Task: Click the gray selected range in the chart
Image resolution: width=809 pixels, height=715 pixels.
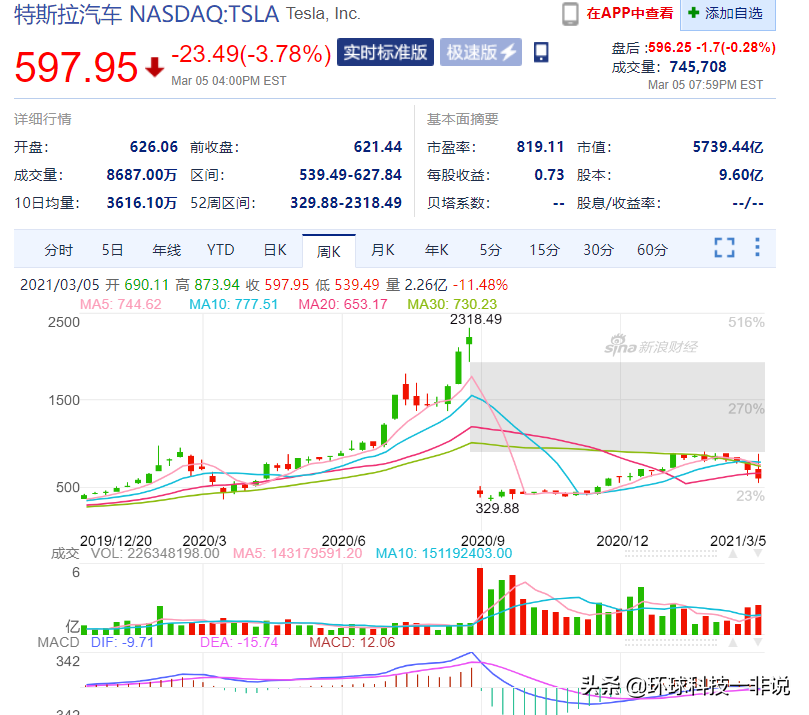Action: coord(617,407)
